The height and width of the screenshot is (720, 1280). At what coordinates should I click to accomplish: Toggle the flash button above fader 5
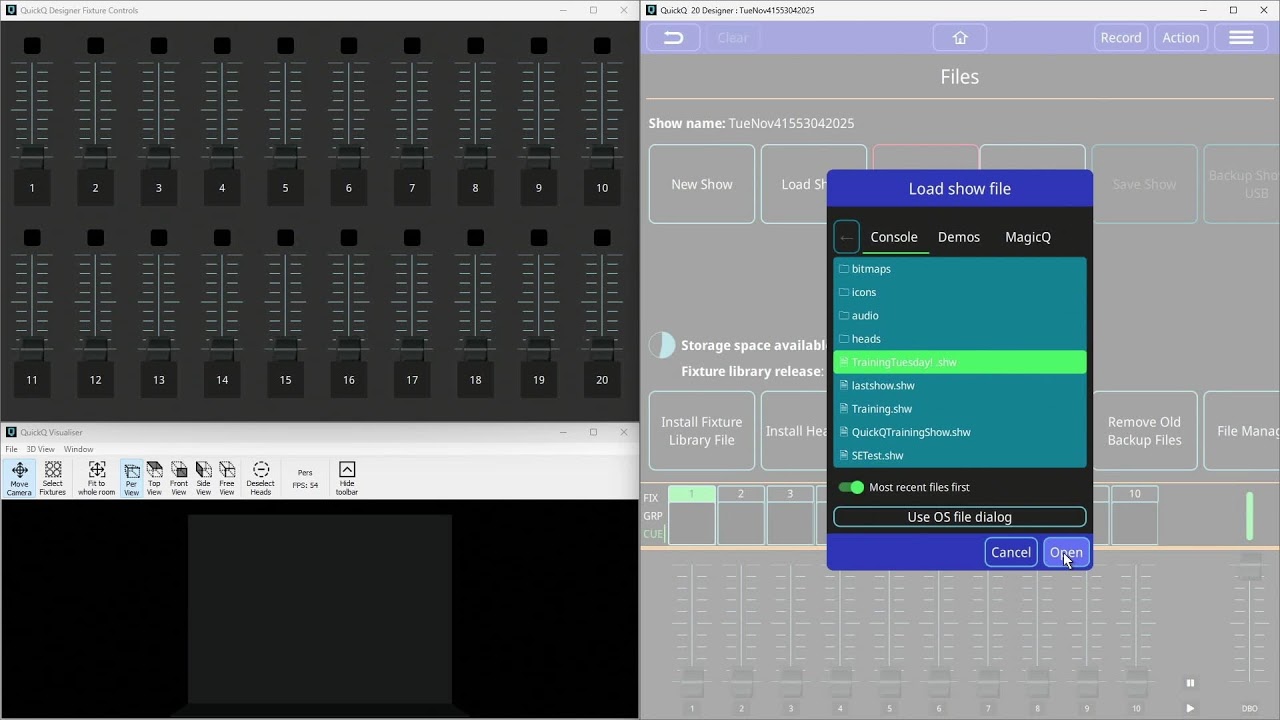pyautogui.click(x=285, y=46)
